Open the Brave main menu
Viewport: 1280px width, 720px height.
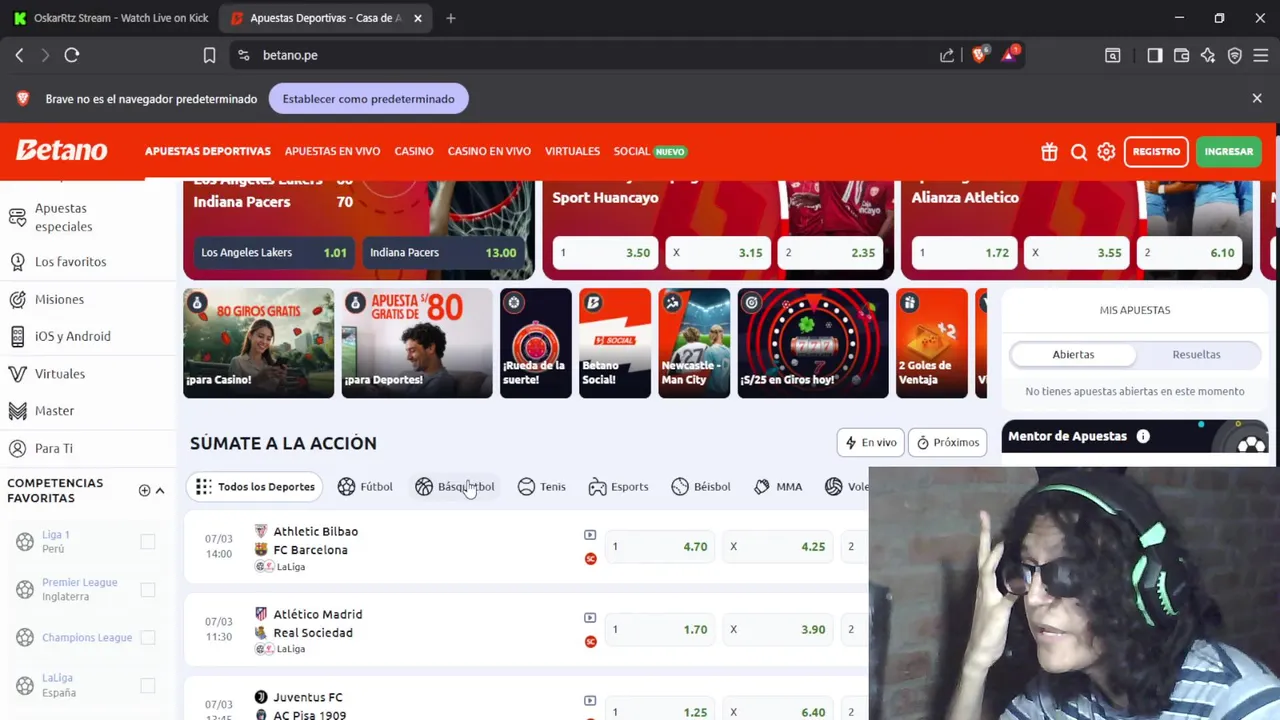pyautogui.click(x=1261, y=55)
